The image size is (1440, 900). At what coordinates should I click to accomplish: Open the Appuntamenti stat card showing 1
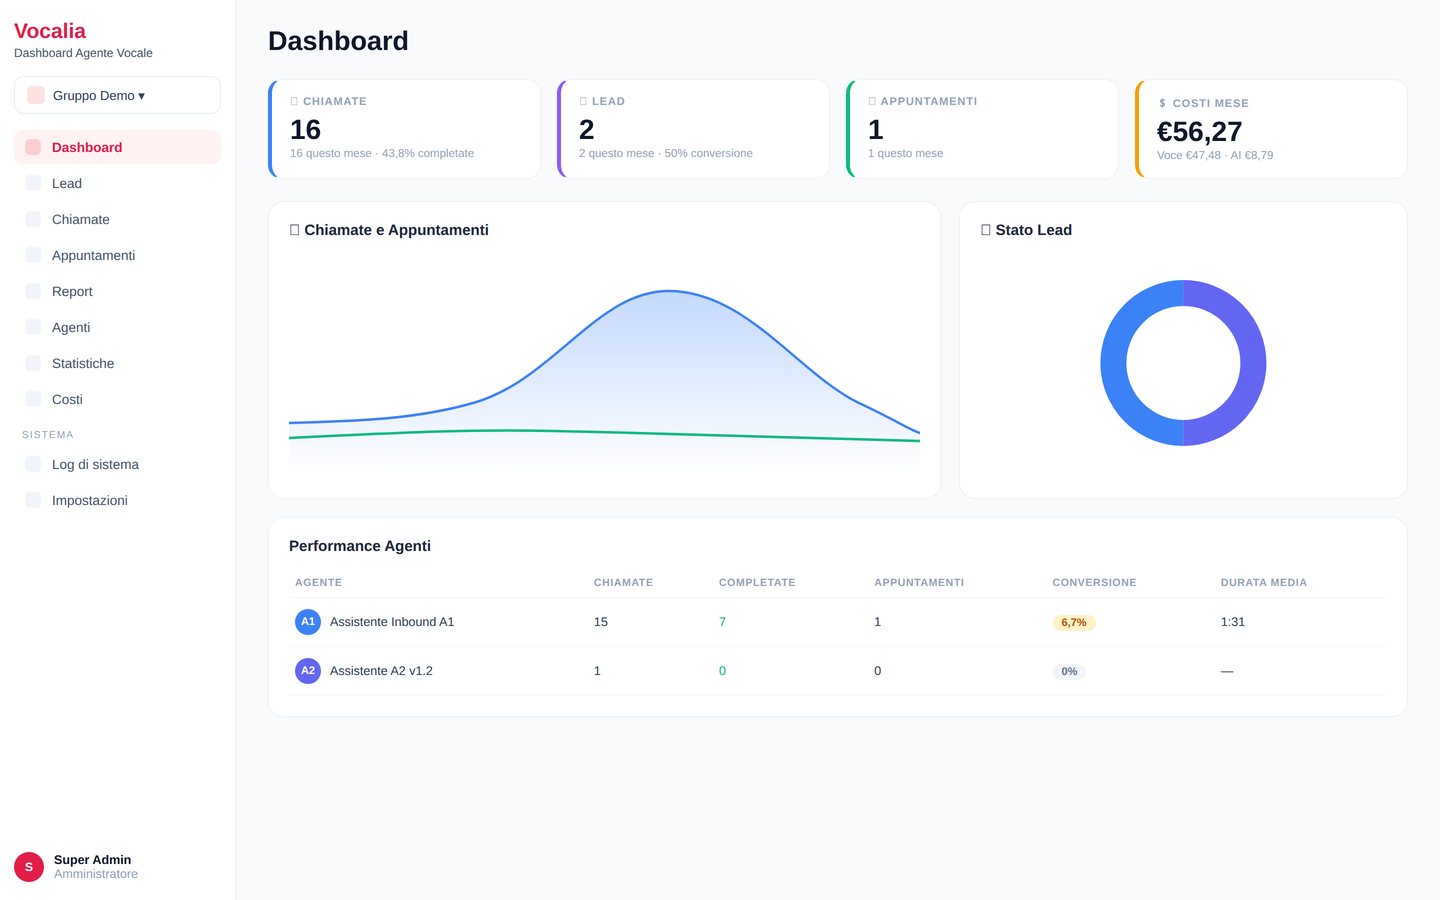(x=982, y=129)
